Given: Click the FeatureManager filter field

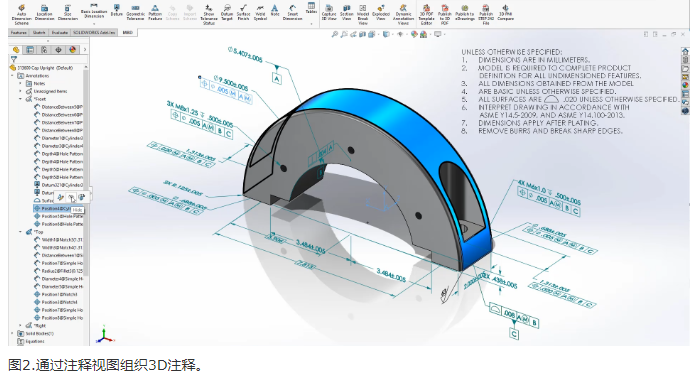Looking at the screenshot, I should pos(49,59).
